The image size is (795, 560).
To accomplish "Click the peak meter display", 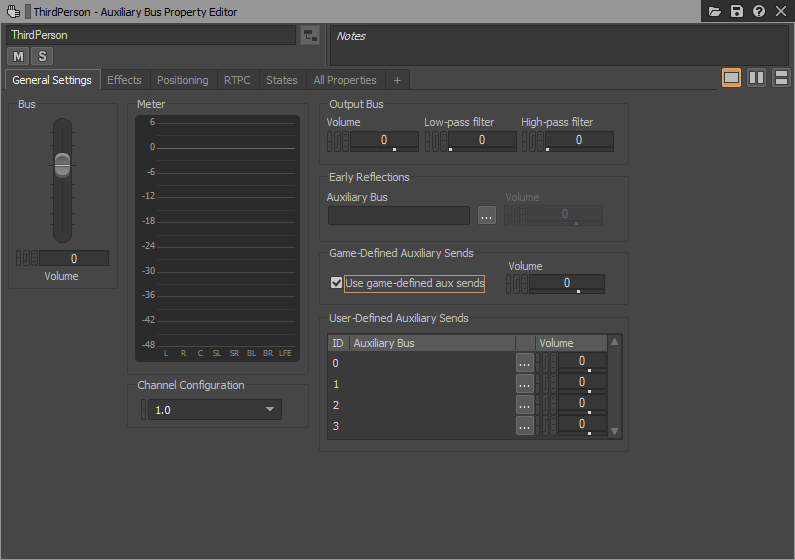I will 218,238.
